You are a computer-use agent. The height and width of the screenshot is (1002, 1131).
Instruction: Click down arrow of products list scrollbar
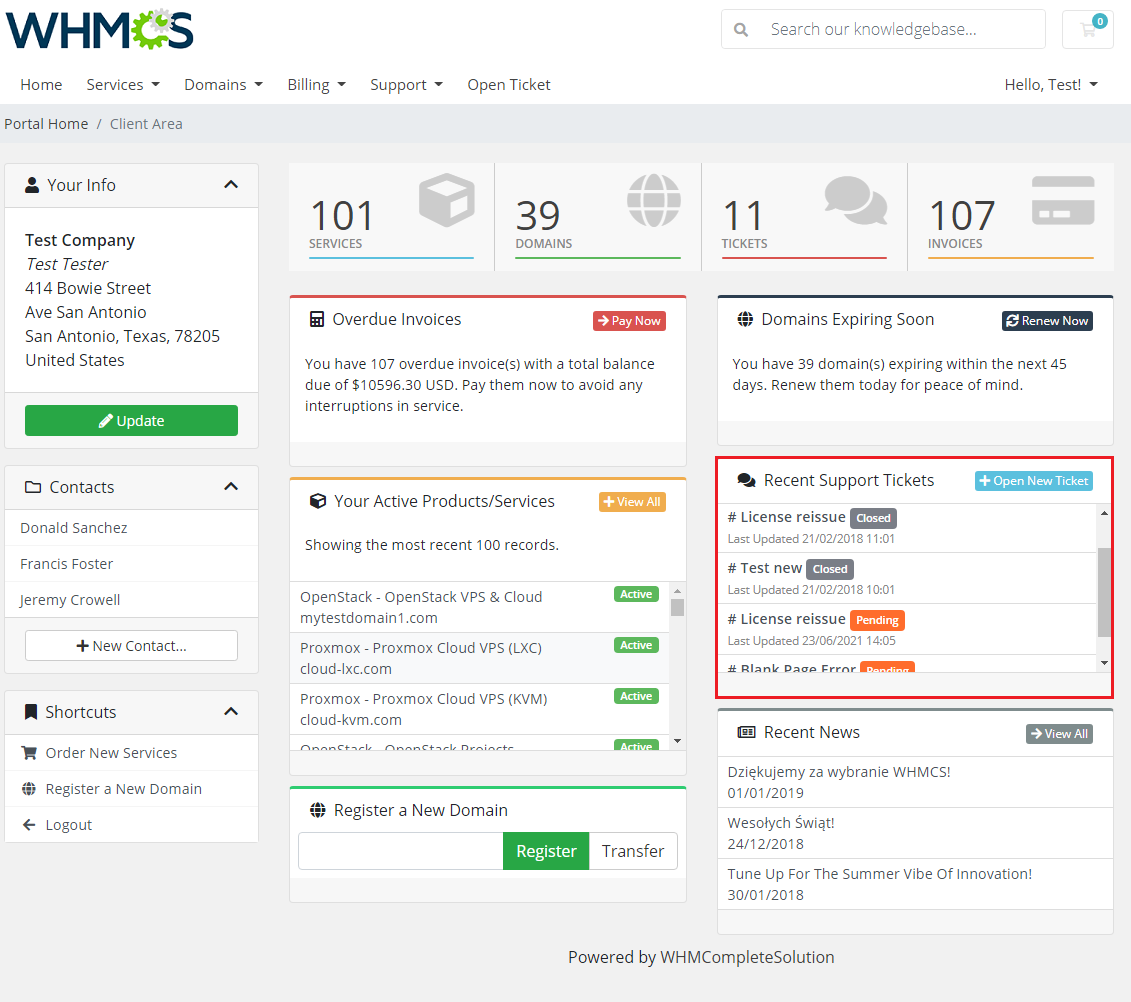pos(677,741)
